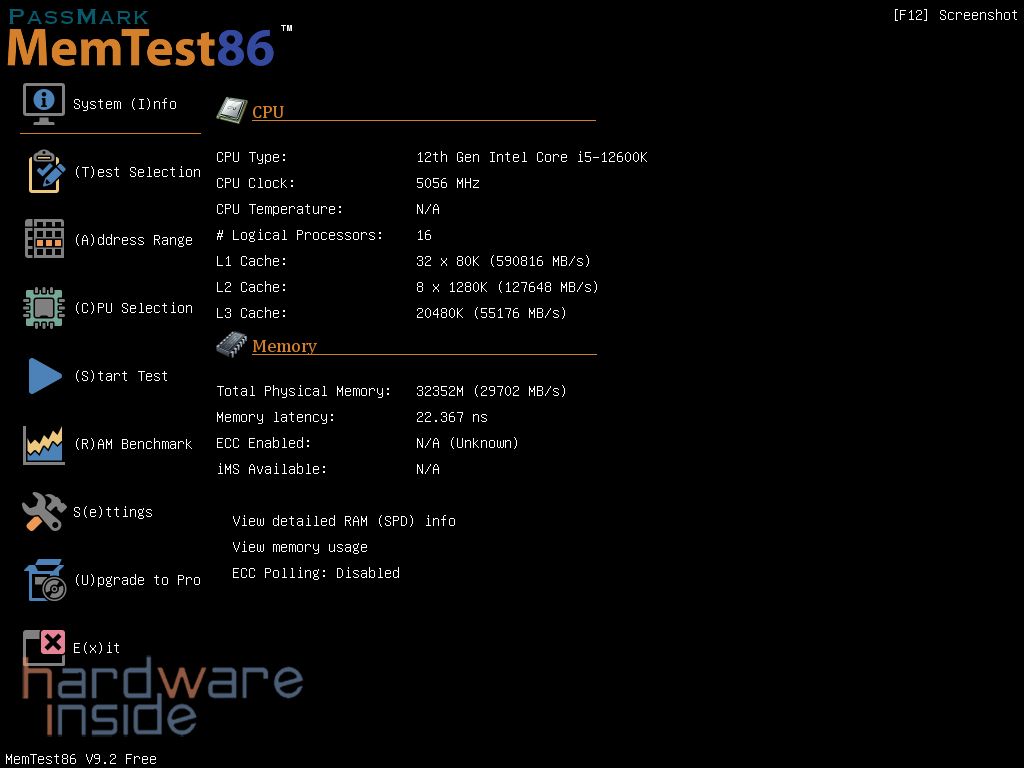The image size is (1024, 768).
Task: Select View memory usage
Action: [300, 547]
